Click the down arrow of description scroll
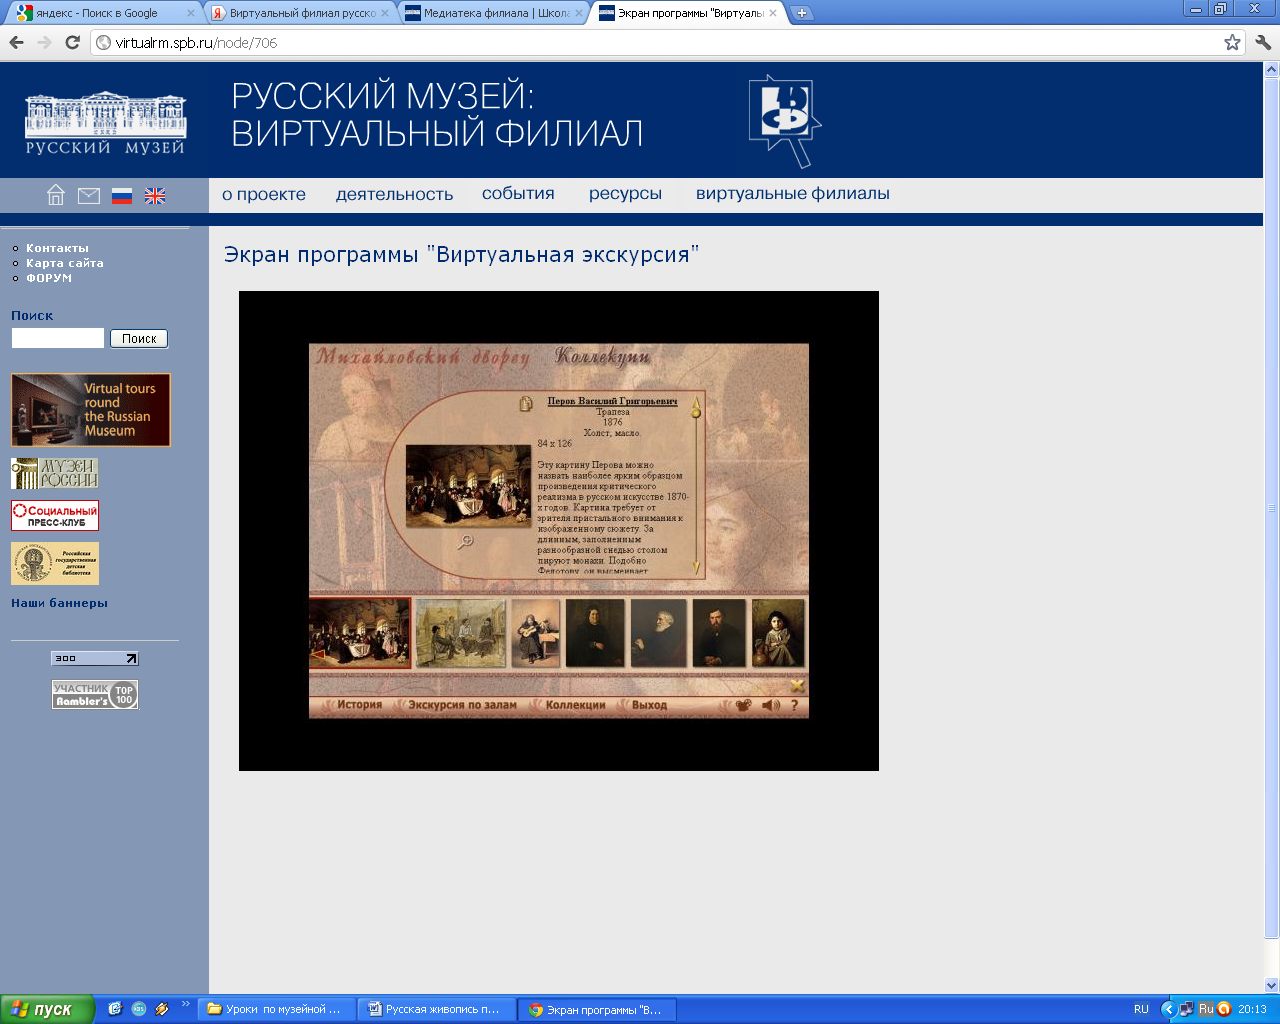This screenshot has height=1024, width=1280. (696, 567)
